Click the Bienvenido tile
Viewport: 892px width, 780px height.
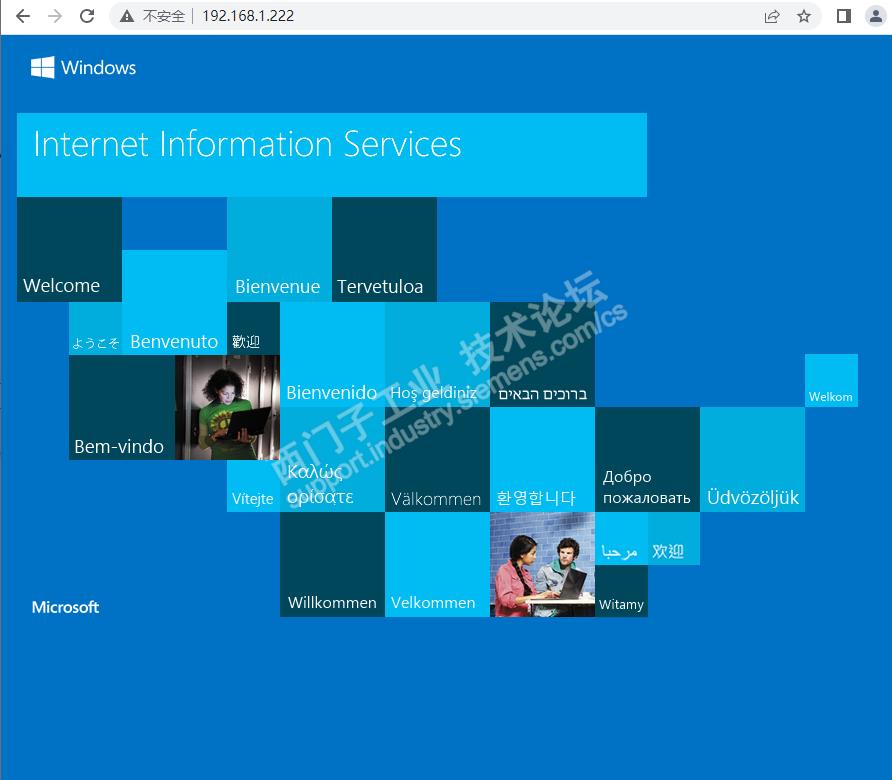[332, 354]
